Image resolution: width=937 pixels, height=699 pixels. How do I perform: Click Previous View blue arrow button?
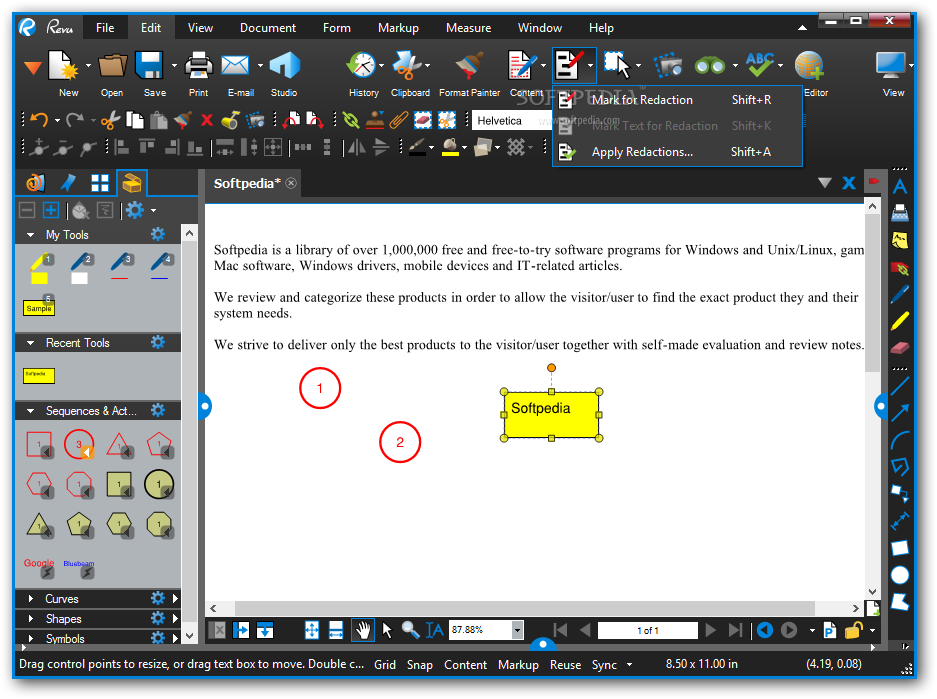click(765, 630)
